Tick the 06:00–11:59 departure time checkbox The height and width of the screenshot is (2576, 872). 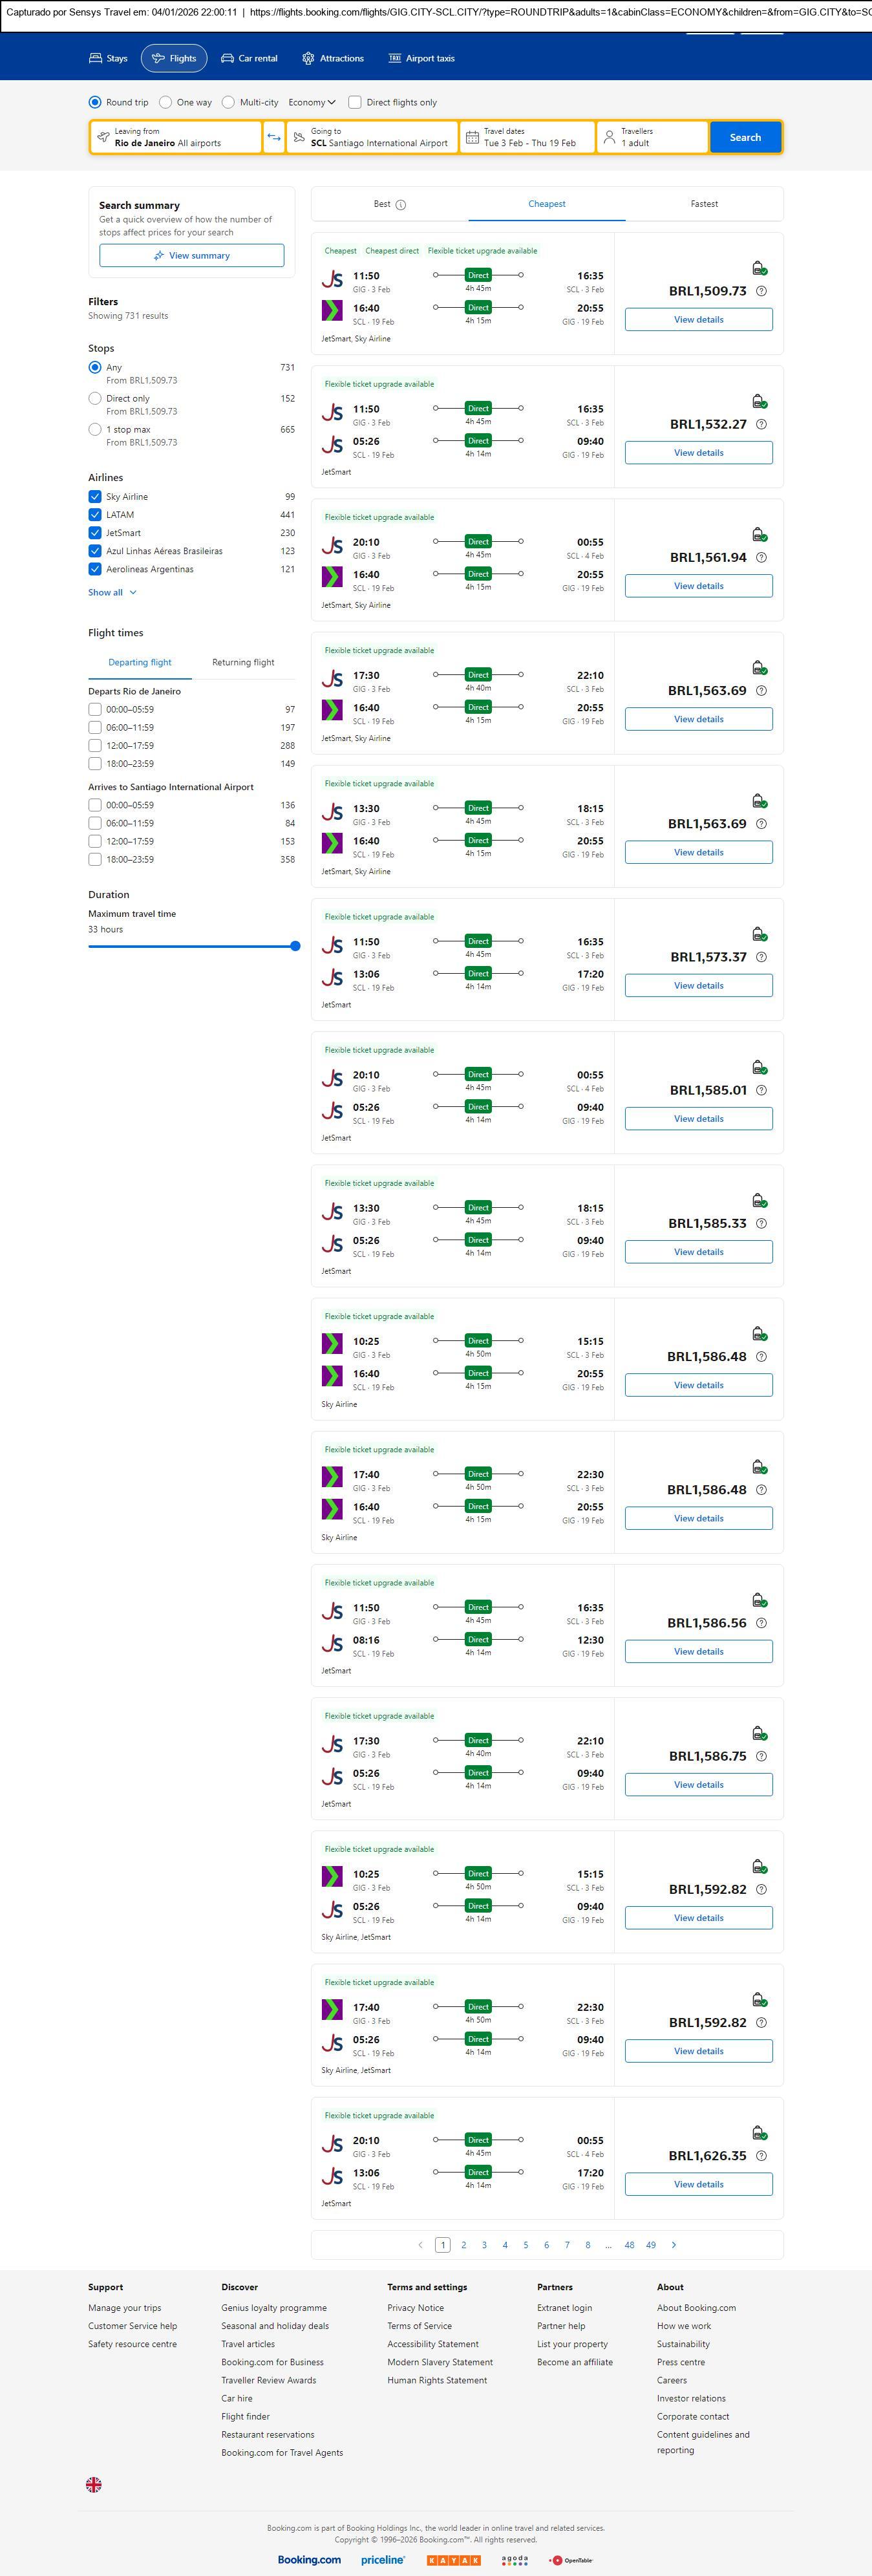click(x=95, y=728)
